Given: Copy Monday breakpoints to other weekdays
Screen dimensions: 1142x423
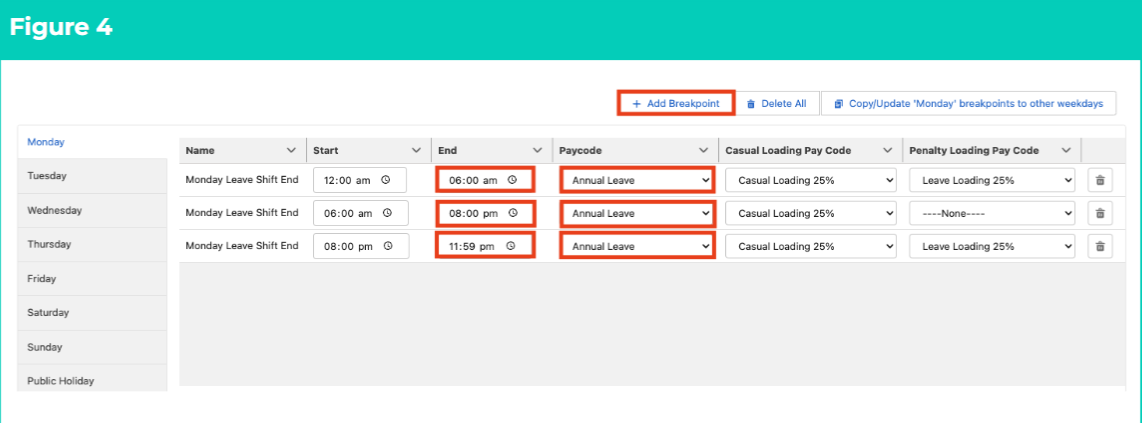Looking at the screenshot, I should coord(969,103).
